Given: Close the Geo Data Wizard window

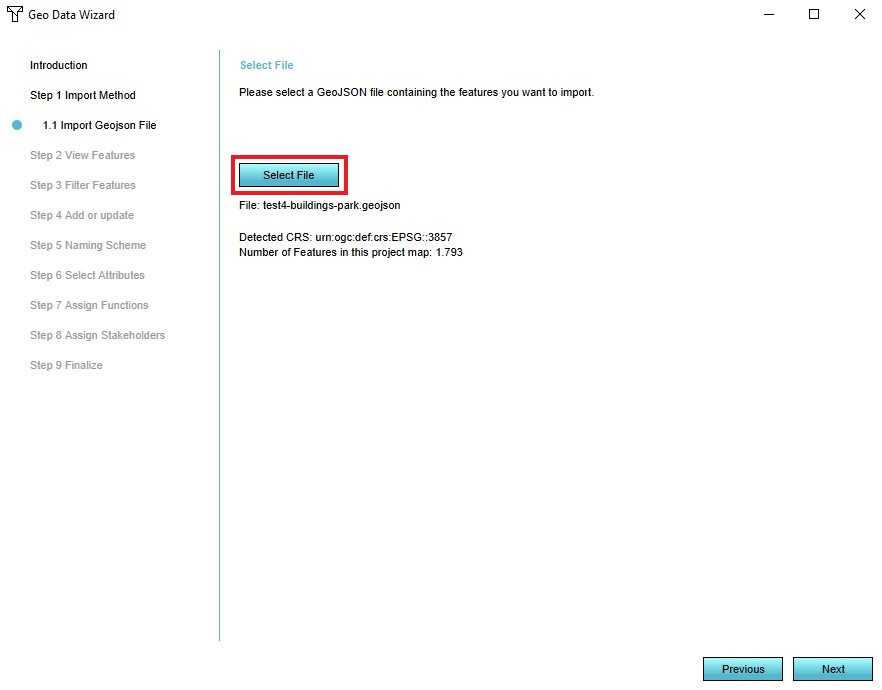Looking at the screenshot, I should [859, 15].
